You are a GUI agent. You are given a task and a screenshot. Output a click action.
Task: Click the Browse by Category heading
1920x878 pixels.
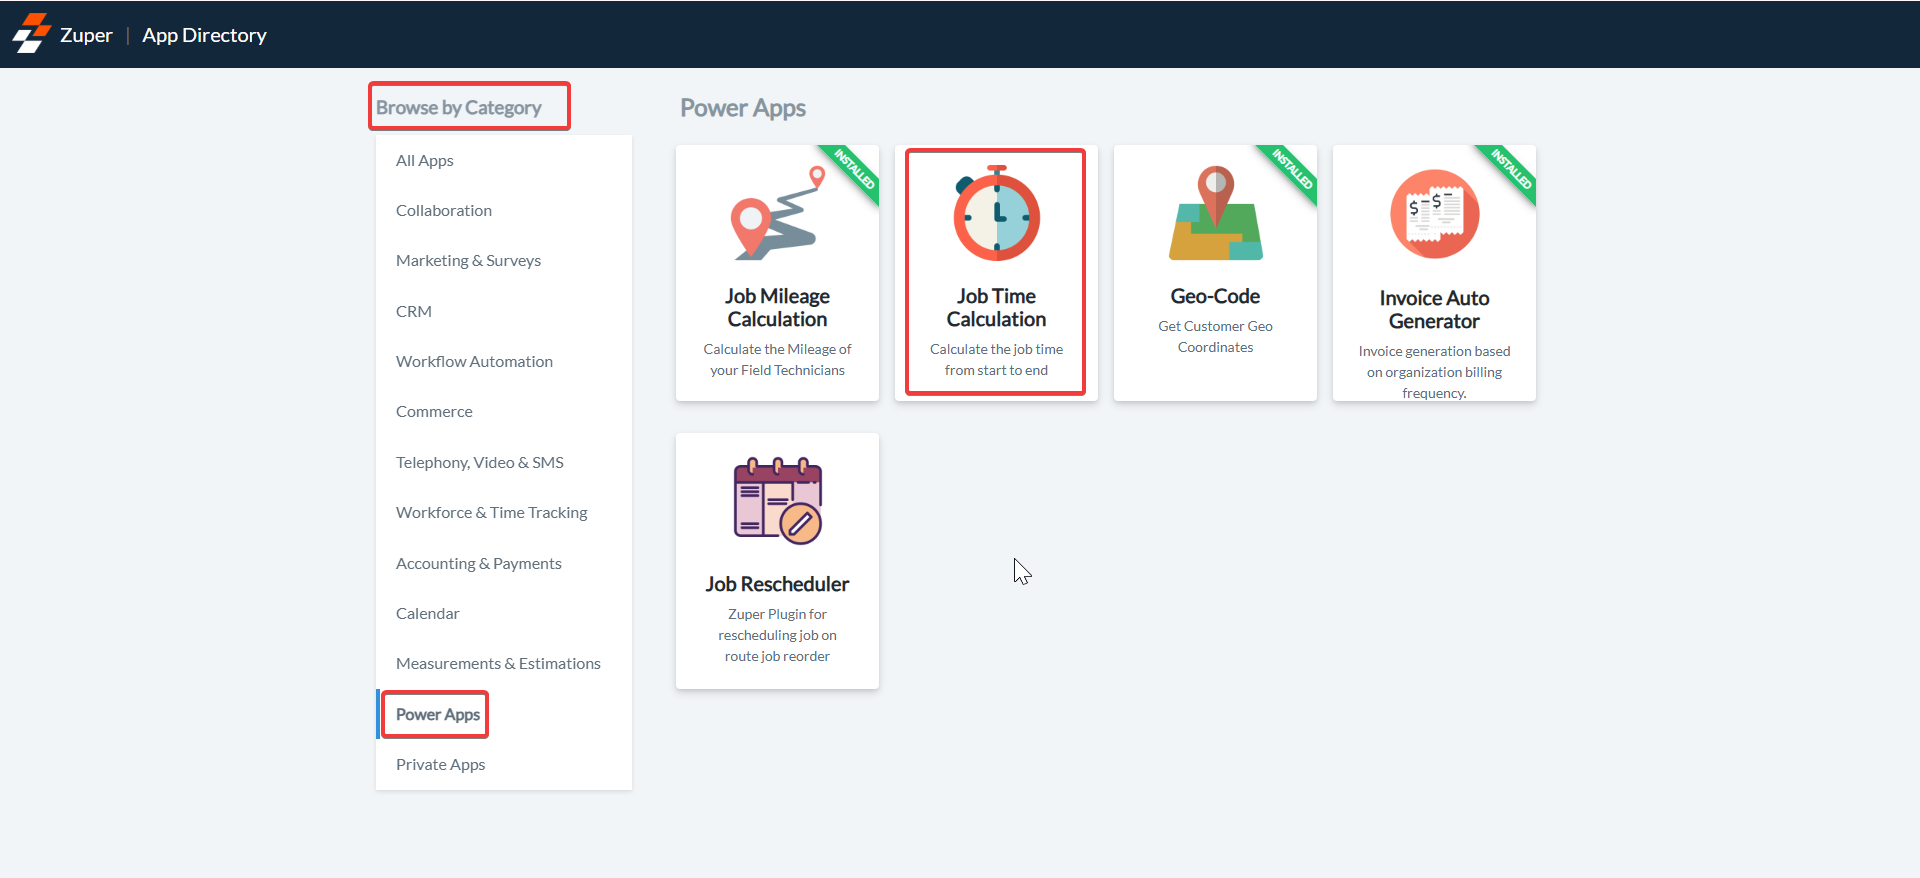(x=459, y=107)
